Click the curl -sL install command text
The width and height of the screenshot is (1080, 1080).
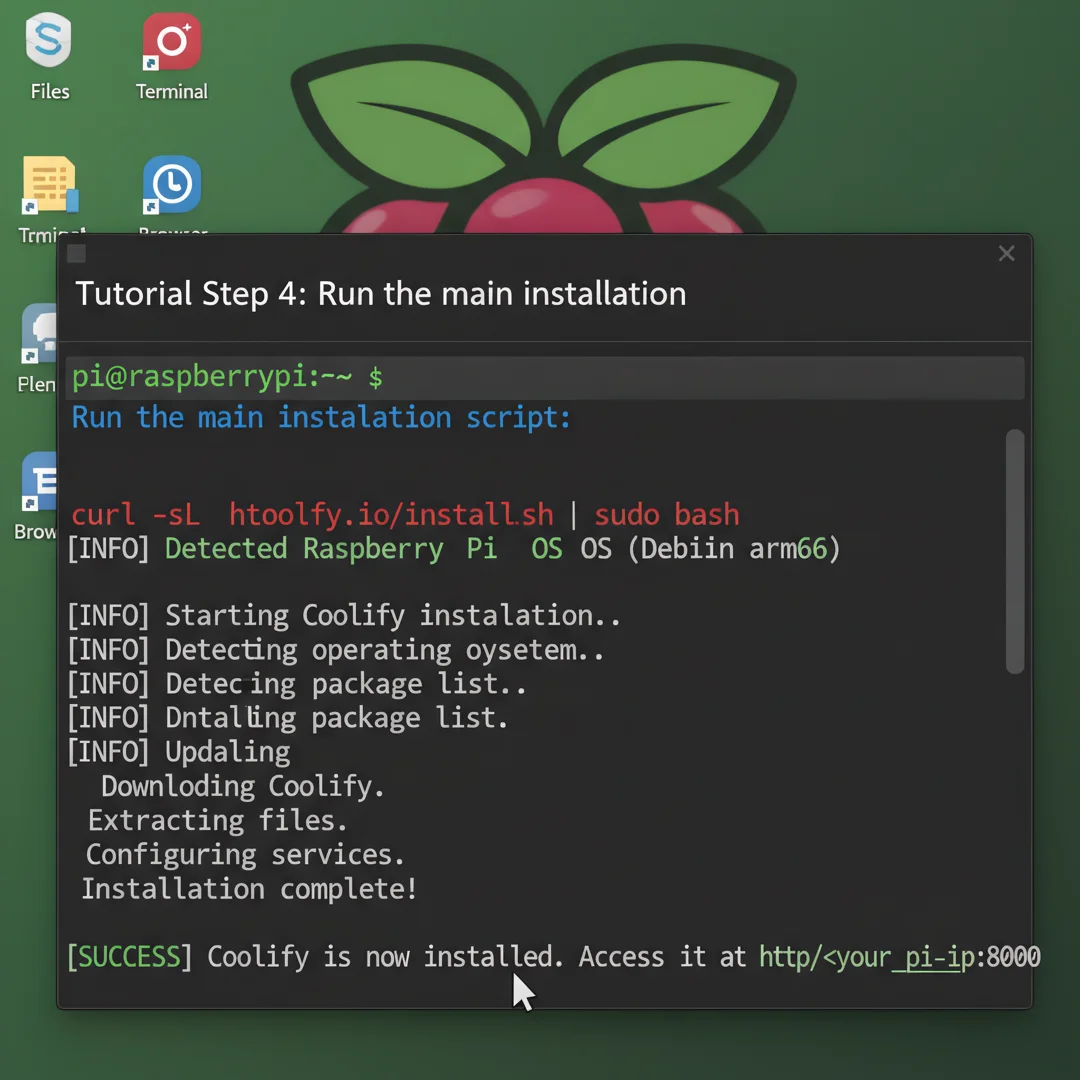point(405,515)
